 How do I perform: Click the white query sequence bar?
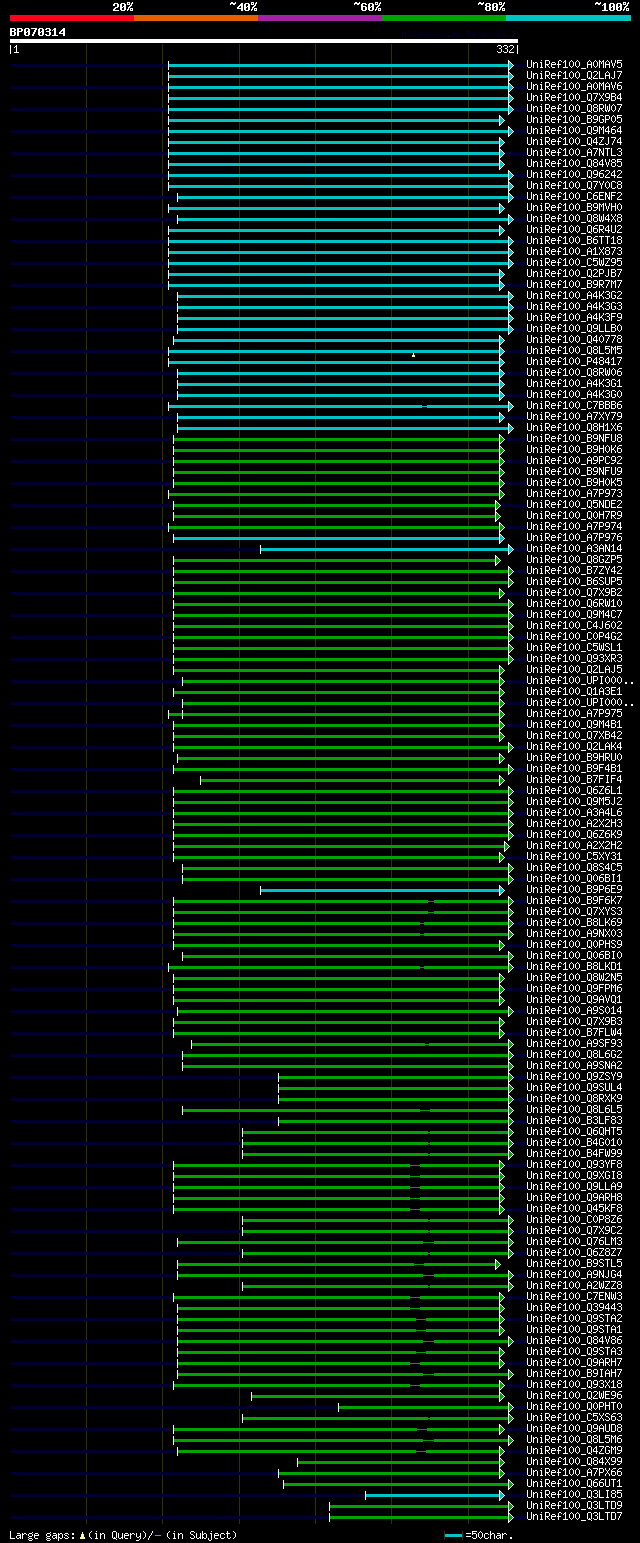[x=264, y=41]
